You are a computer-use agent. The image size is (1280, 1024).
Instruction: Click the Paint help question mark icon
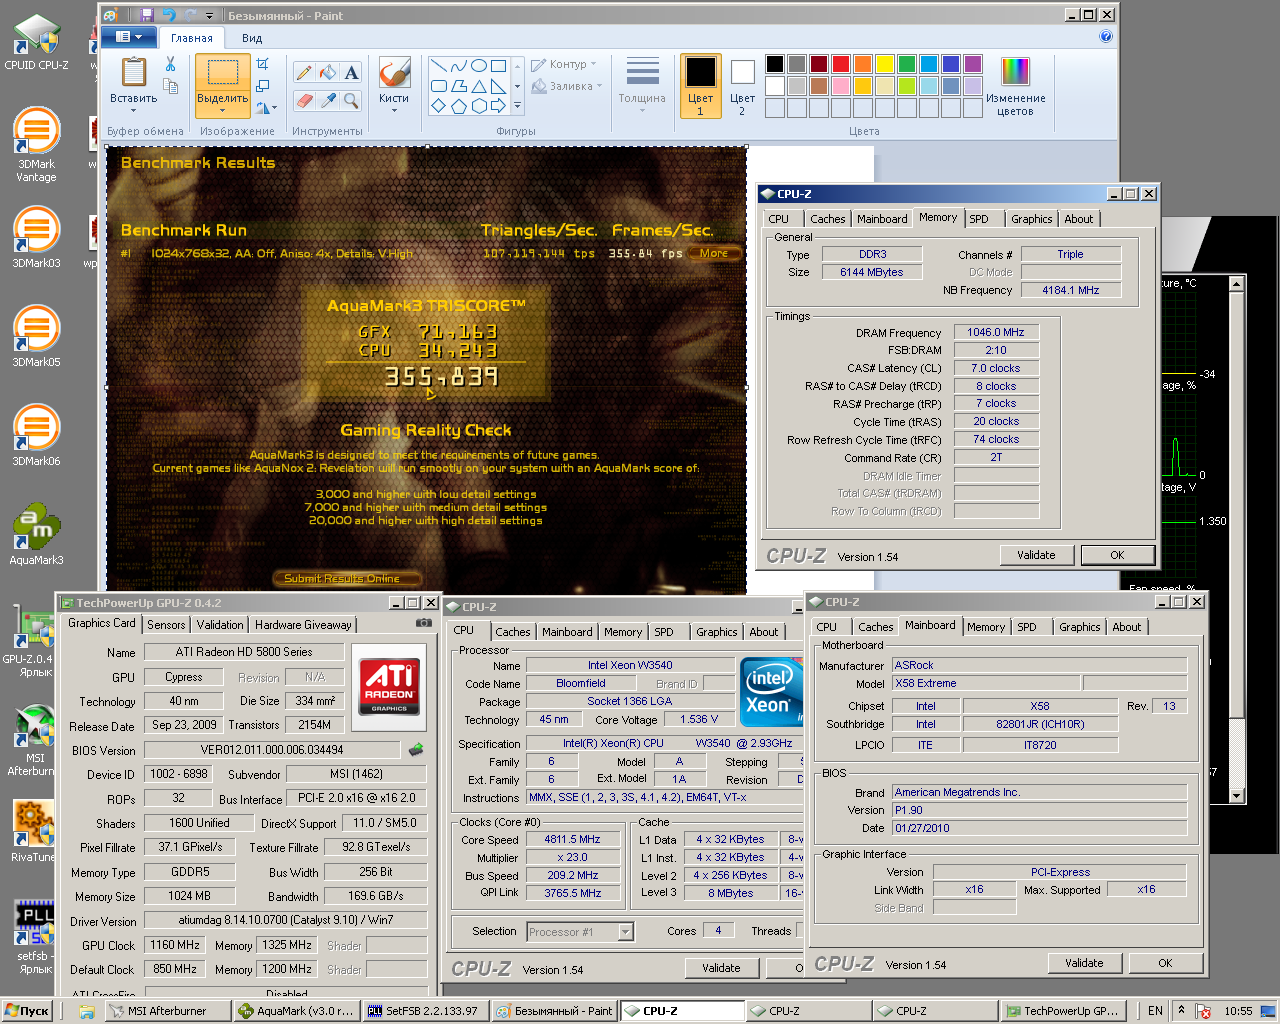[1106, 37]
